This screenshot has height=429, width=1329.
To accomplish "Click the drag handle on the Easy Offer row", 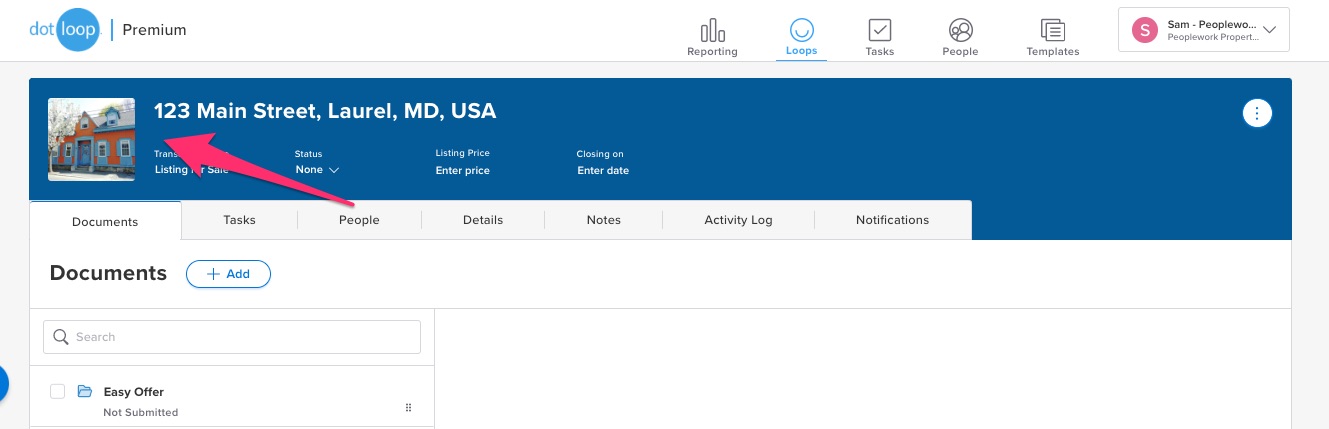I will (408, 407).
